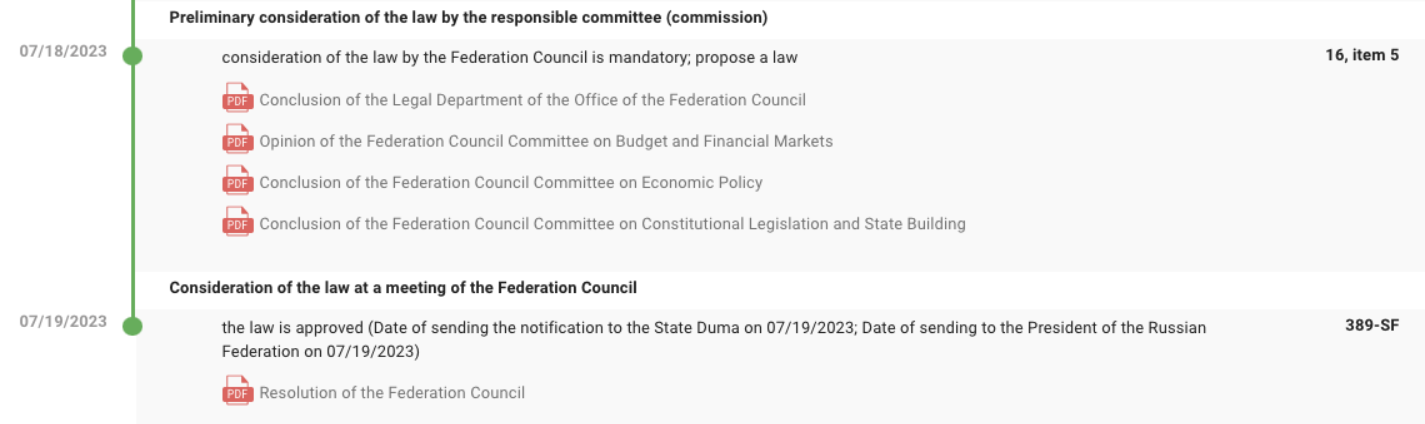
Task: Click Consideration of the law at a meeting heading
Action: click(403, 288)
